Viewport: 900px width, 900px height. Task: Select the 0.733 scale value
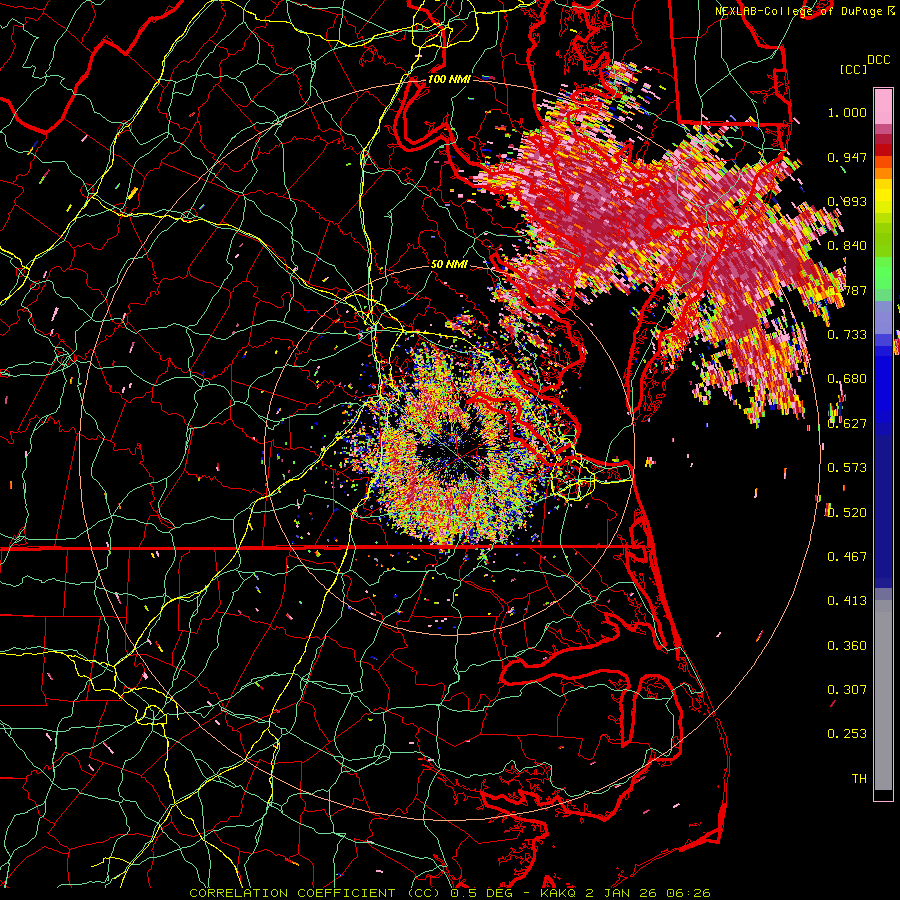pyautogui.click(x=847, y=335)
